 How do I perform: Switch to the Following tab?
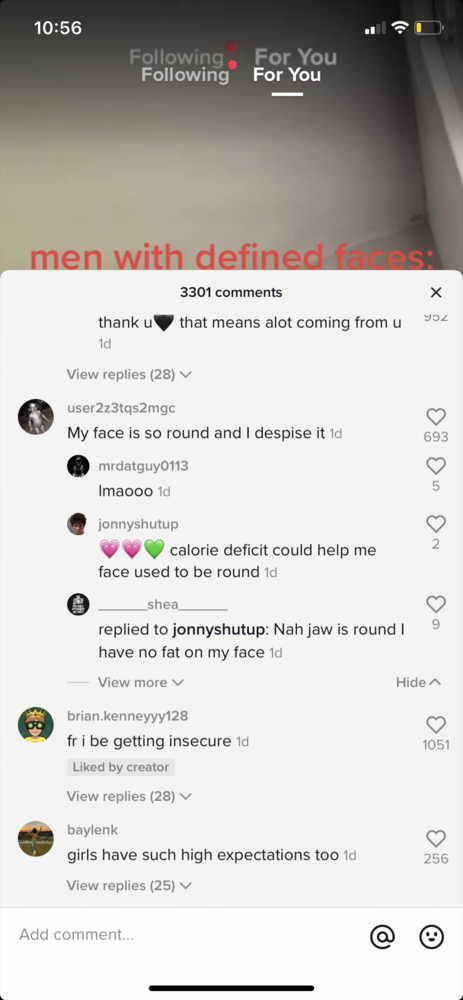pyautogui.click(x=185, y=75)
